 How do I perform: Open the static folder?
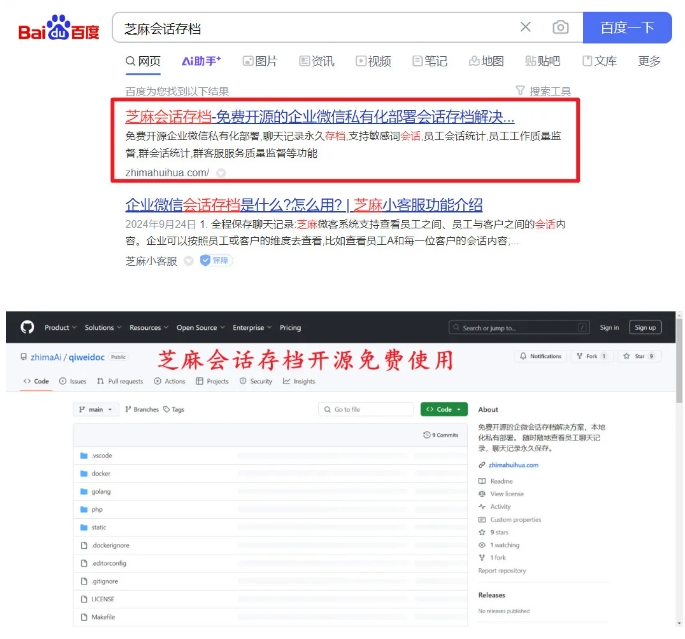point(99,527)
